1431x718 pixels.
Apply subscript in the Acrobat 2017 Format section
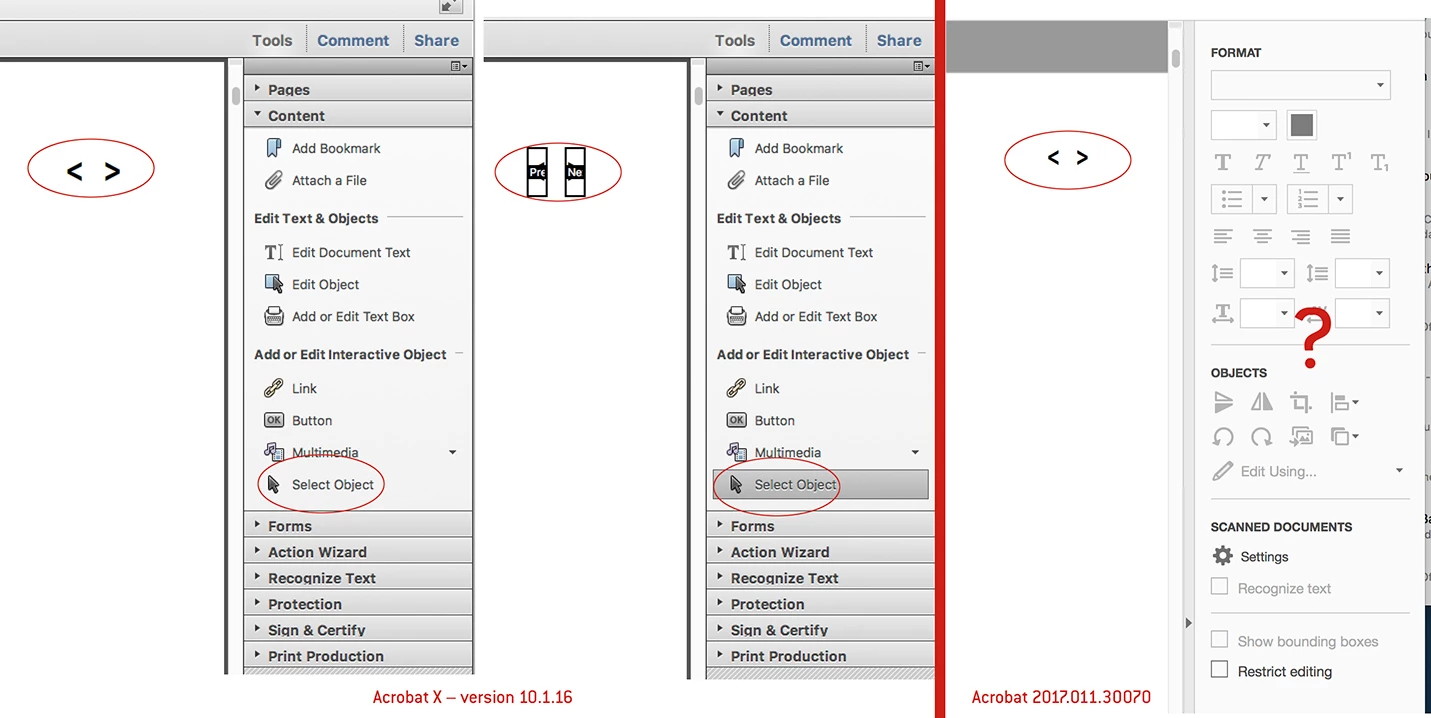coord(1379,162)
